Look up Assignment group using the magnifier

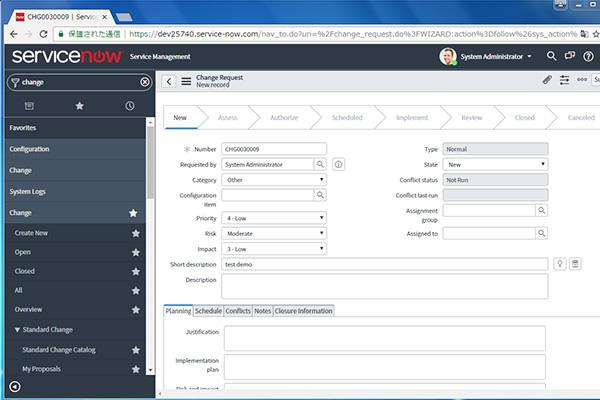click(541, 210)
